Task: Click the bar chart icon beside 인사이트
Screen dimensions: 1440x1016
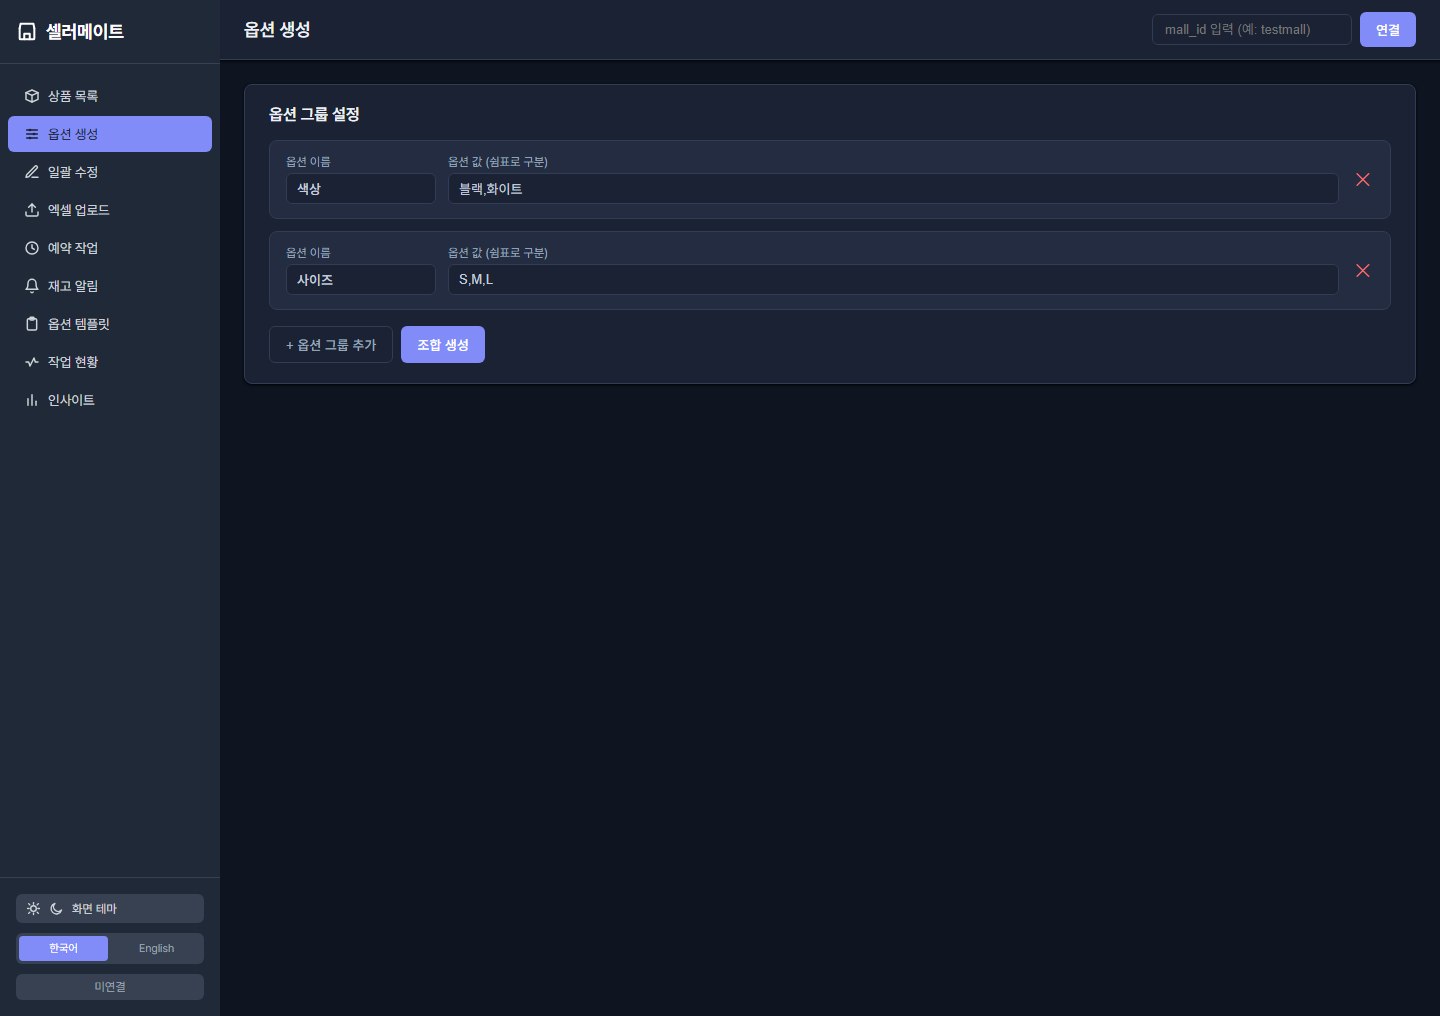Action: pyautogui.click(x=32, y=400)
